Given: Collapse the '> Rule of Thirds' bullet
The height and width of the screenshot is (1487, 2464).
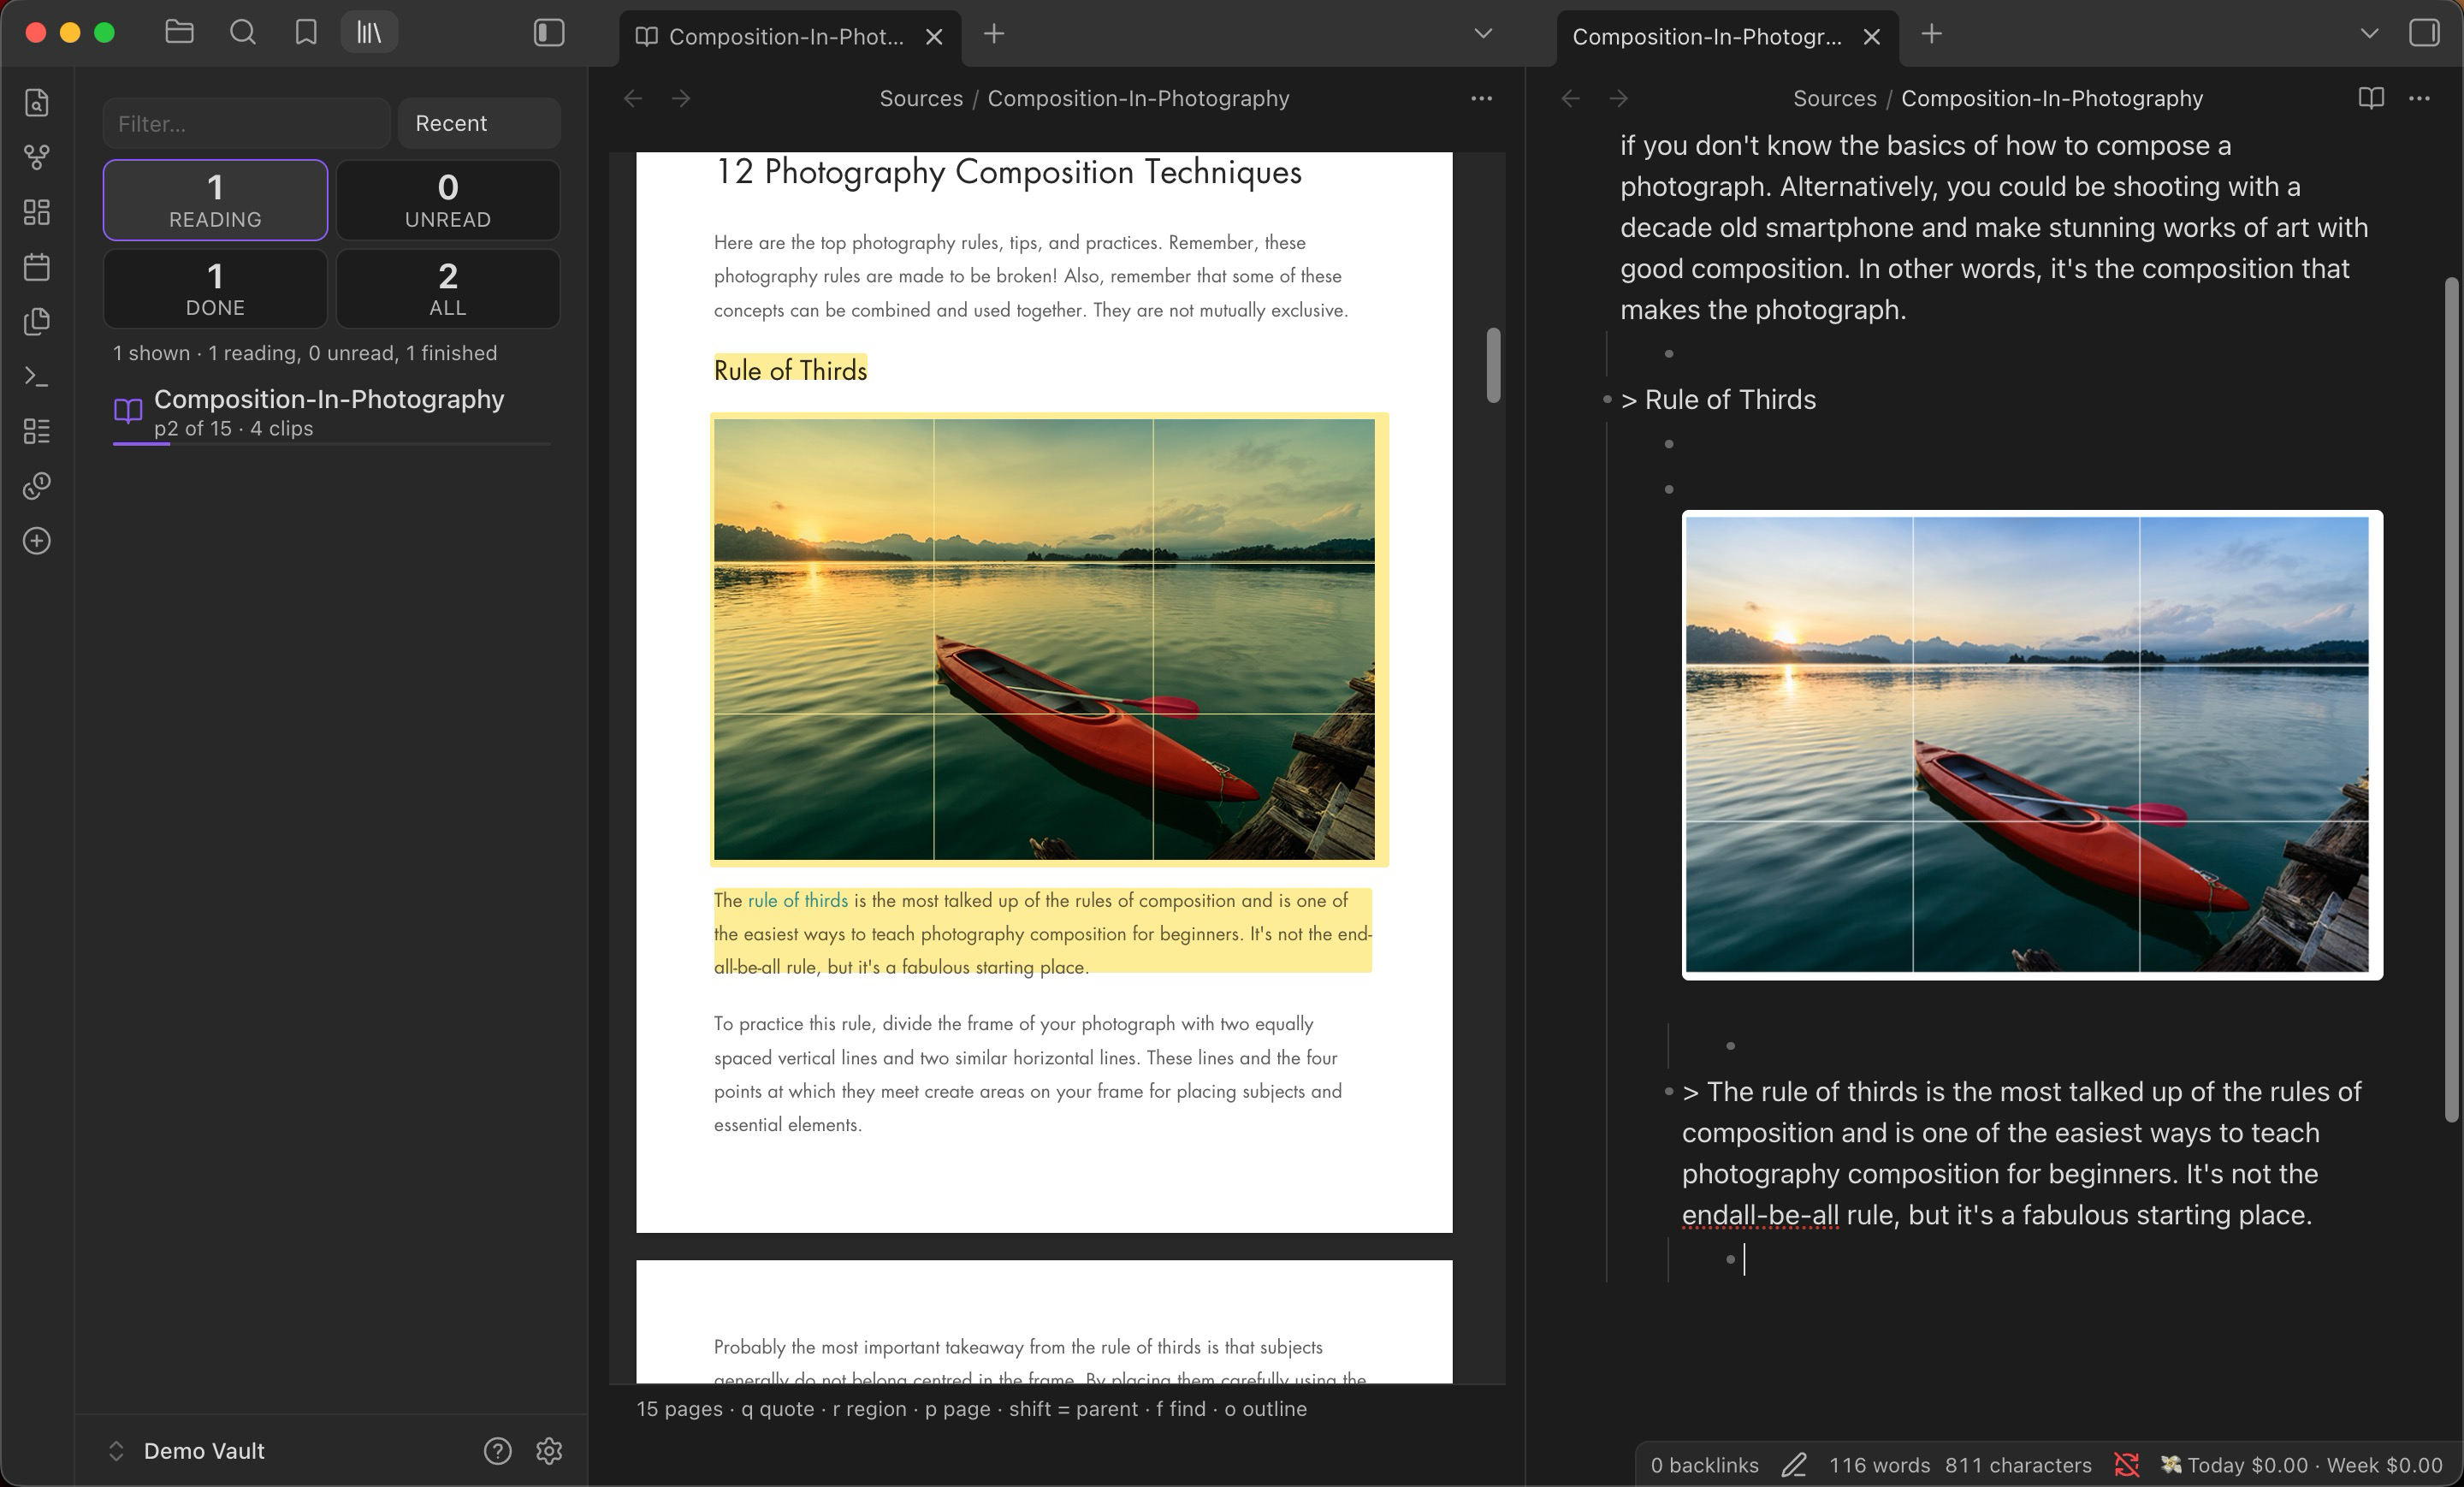Looking at the screenshot, I should pyautogui.click(x=1607, y=399).
